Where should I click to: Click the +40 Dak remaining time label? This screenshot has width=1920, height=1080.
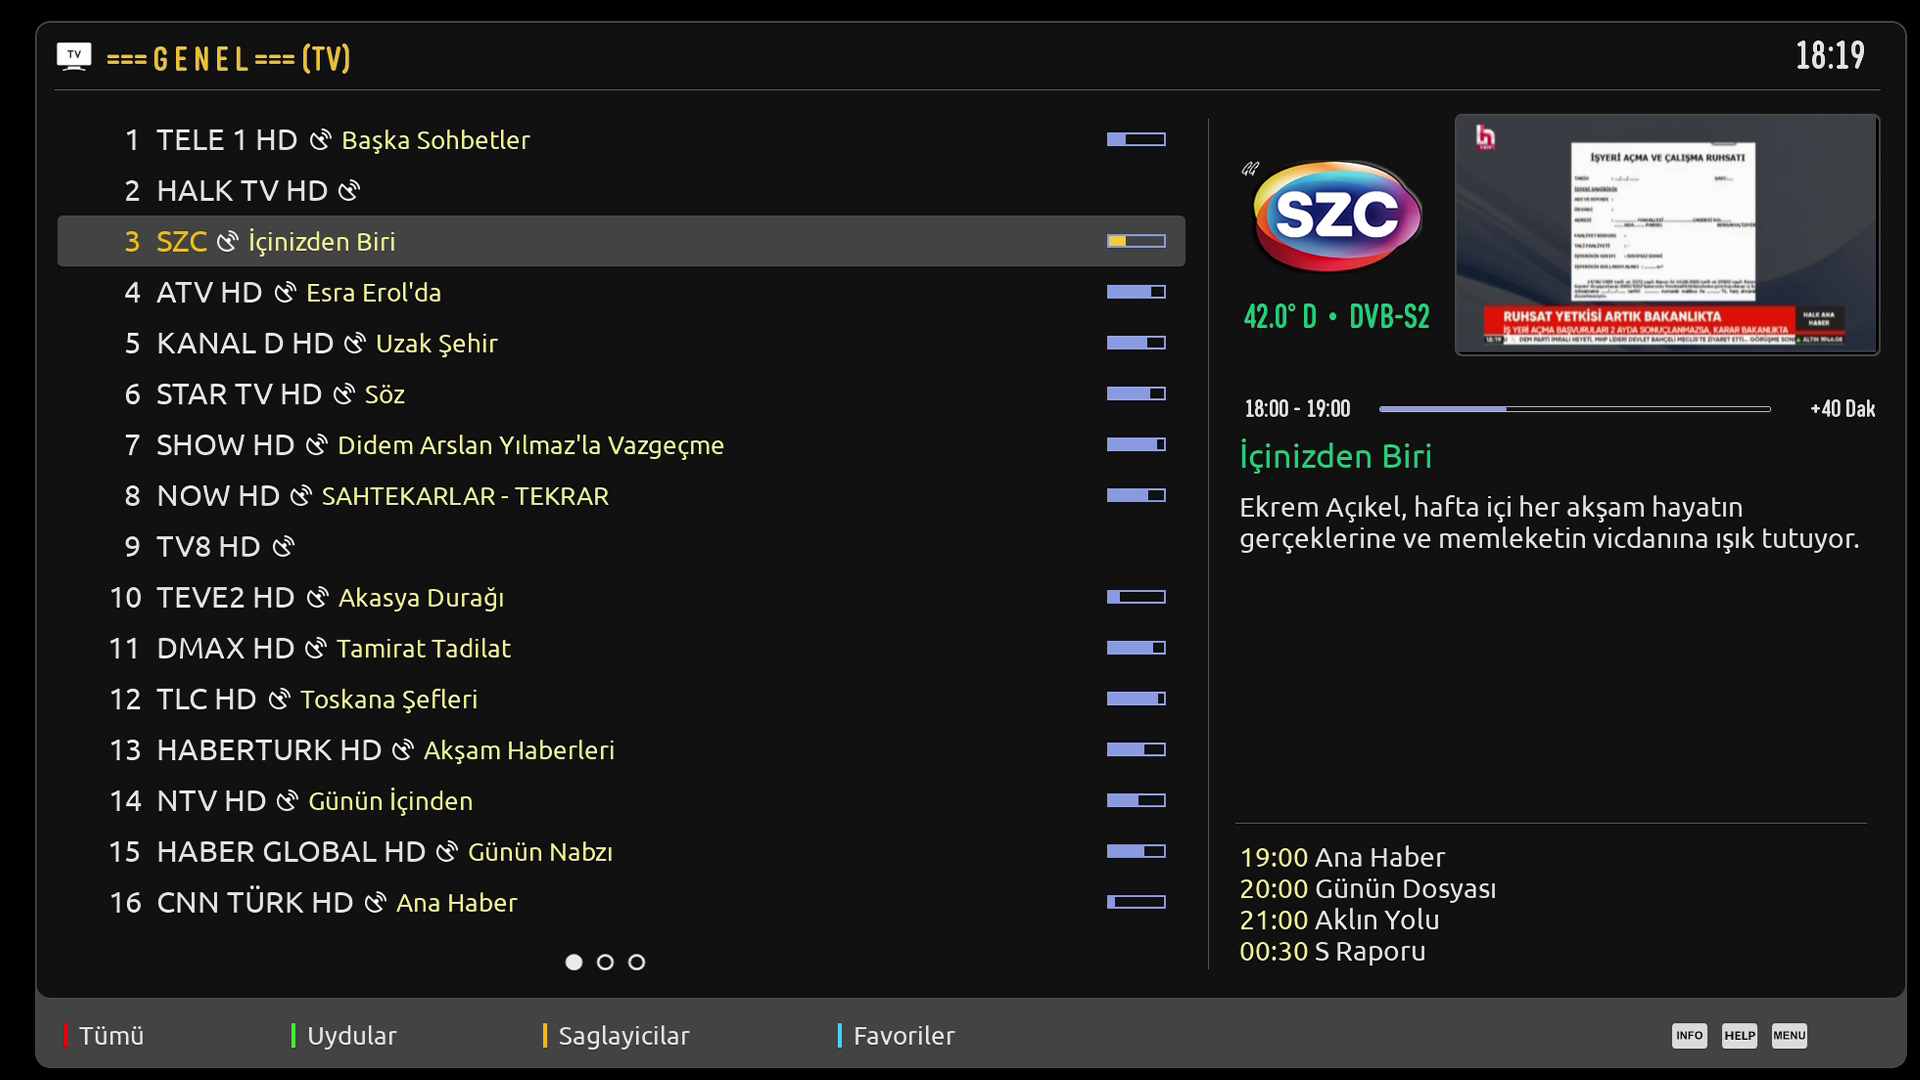pyautogui.click(x=1843, y=409)
